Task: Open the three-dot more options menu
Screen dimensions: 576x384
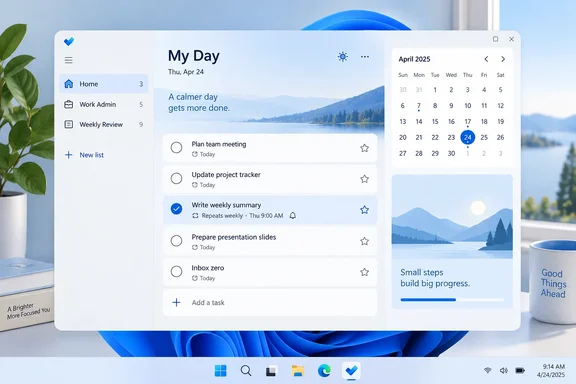Action: tap(365, 57)
